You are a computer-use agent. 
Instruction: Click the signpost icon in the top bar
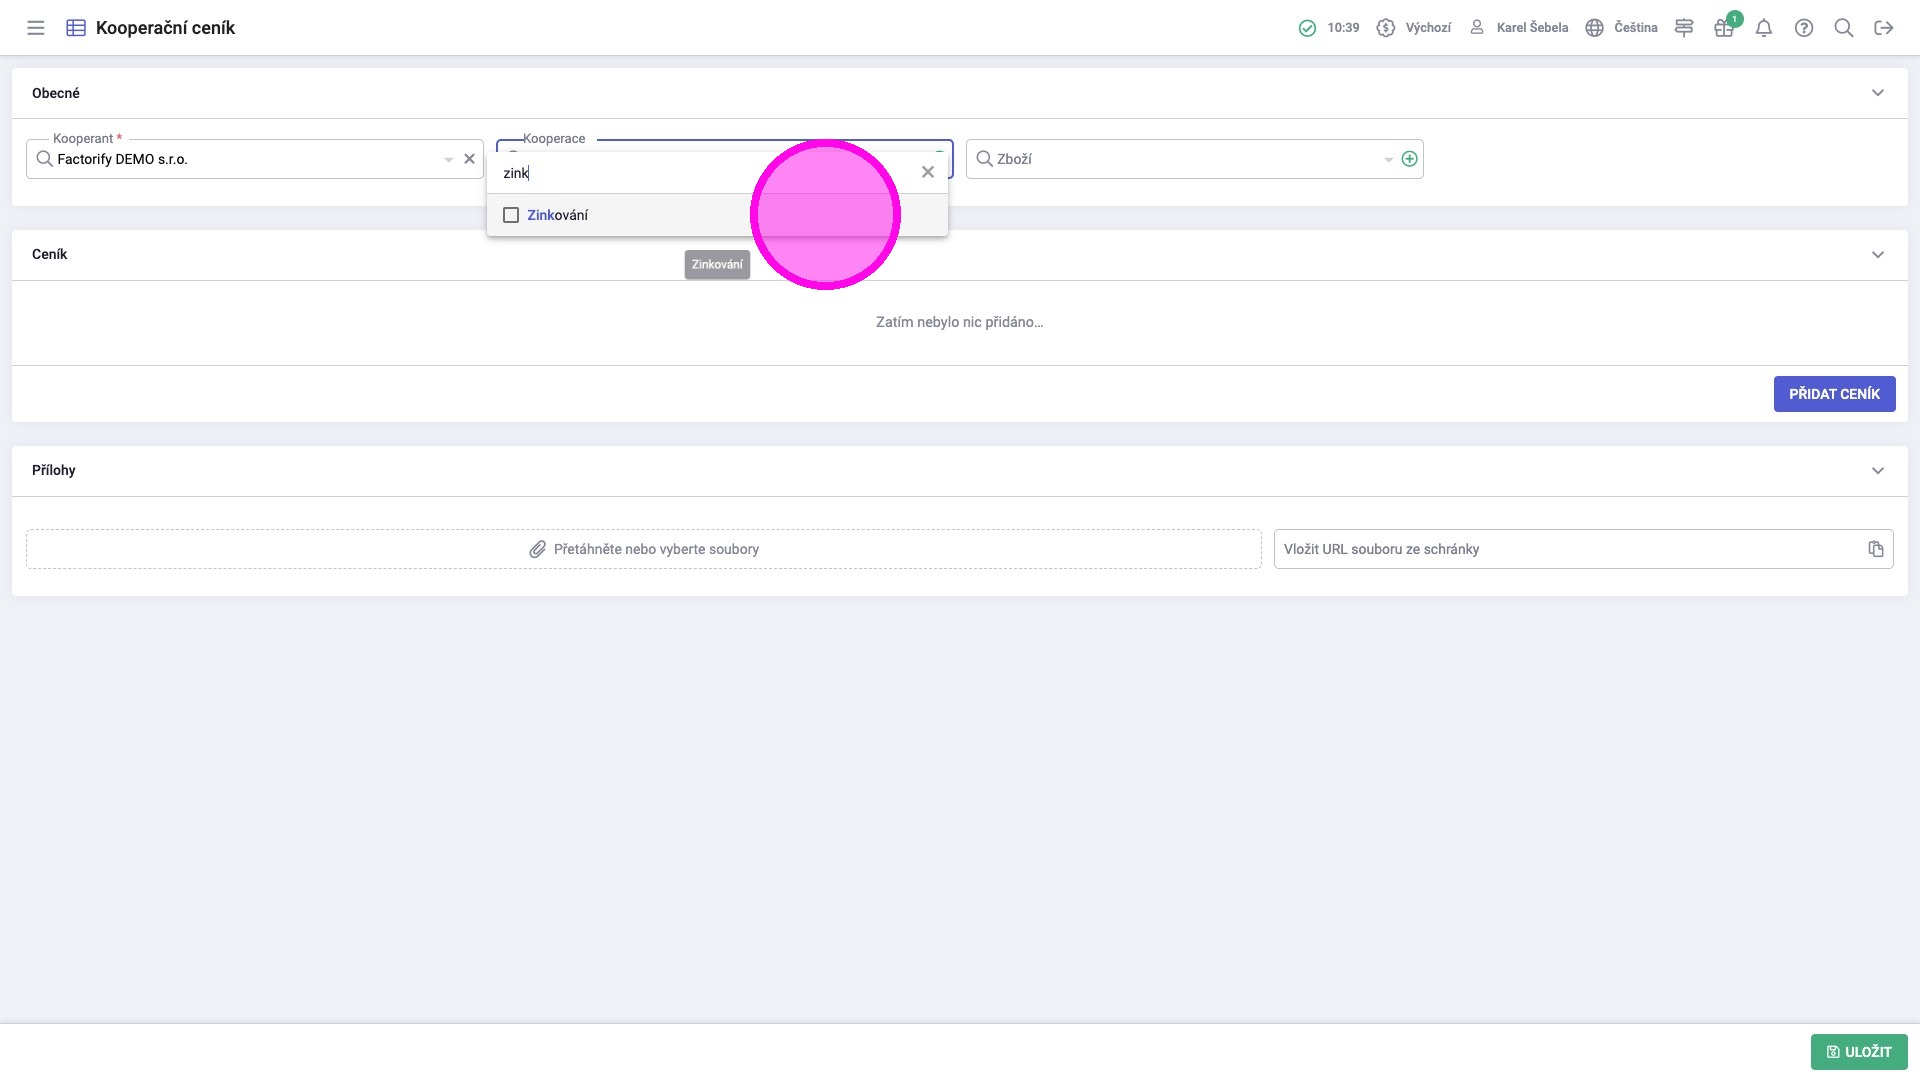pyautogui.click(x=1684, y=28)
